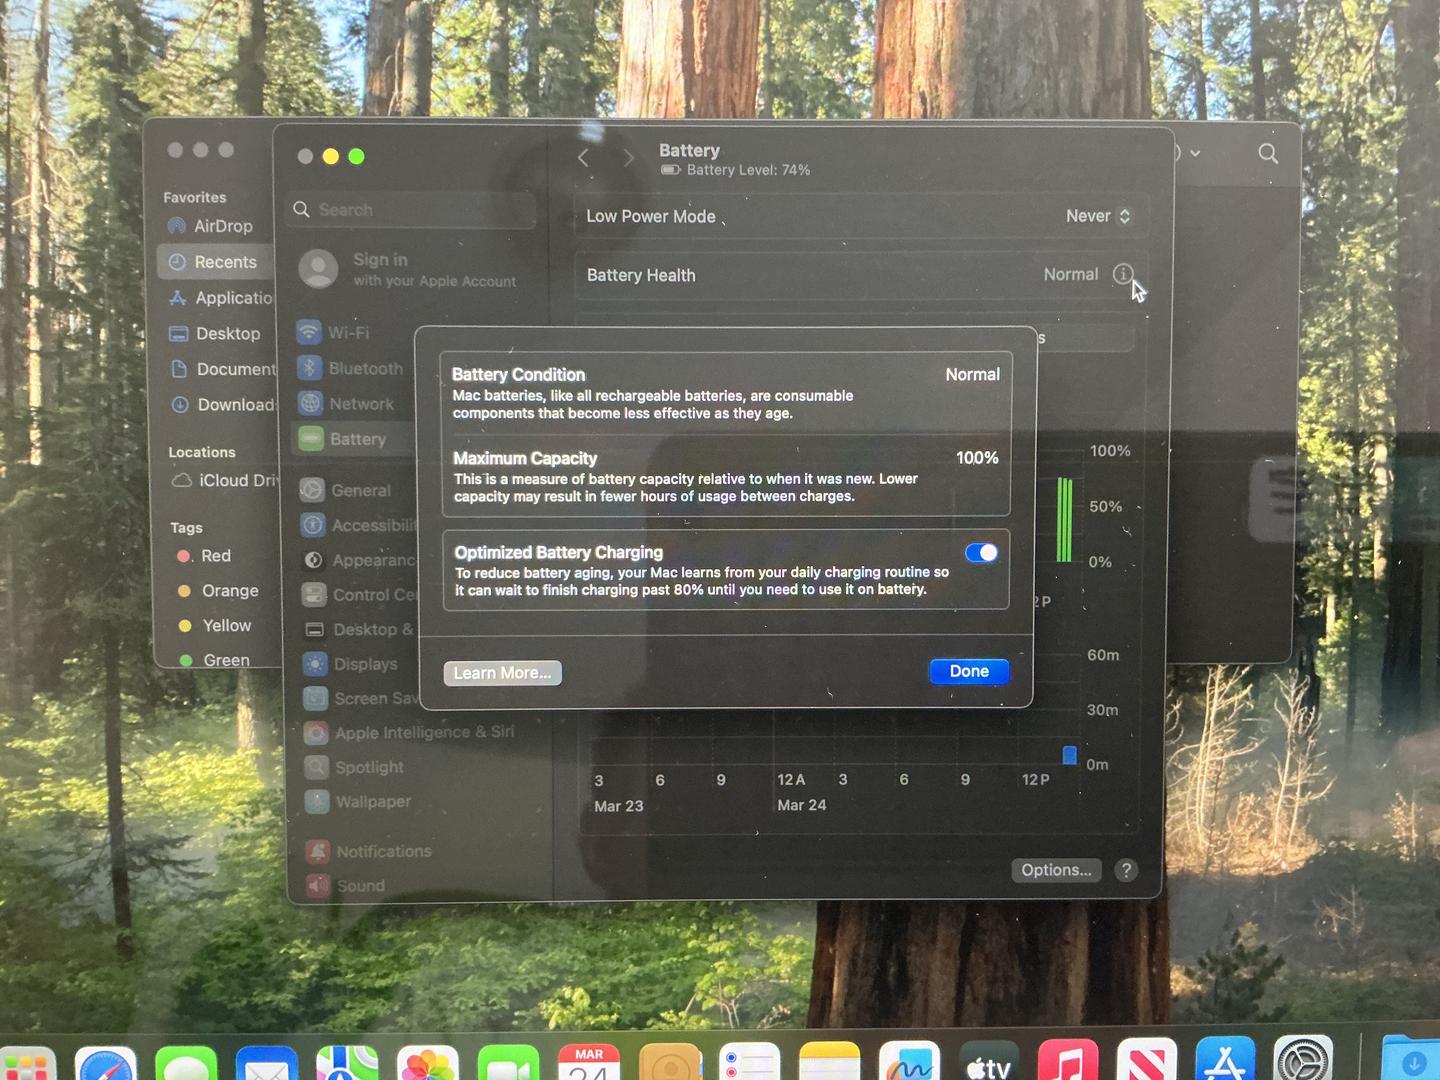1440x1080 pixels.
Task: Open the help question mark button
Action: pyautogui.click(x=1126, y=870)
